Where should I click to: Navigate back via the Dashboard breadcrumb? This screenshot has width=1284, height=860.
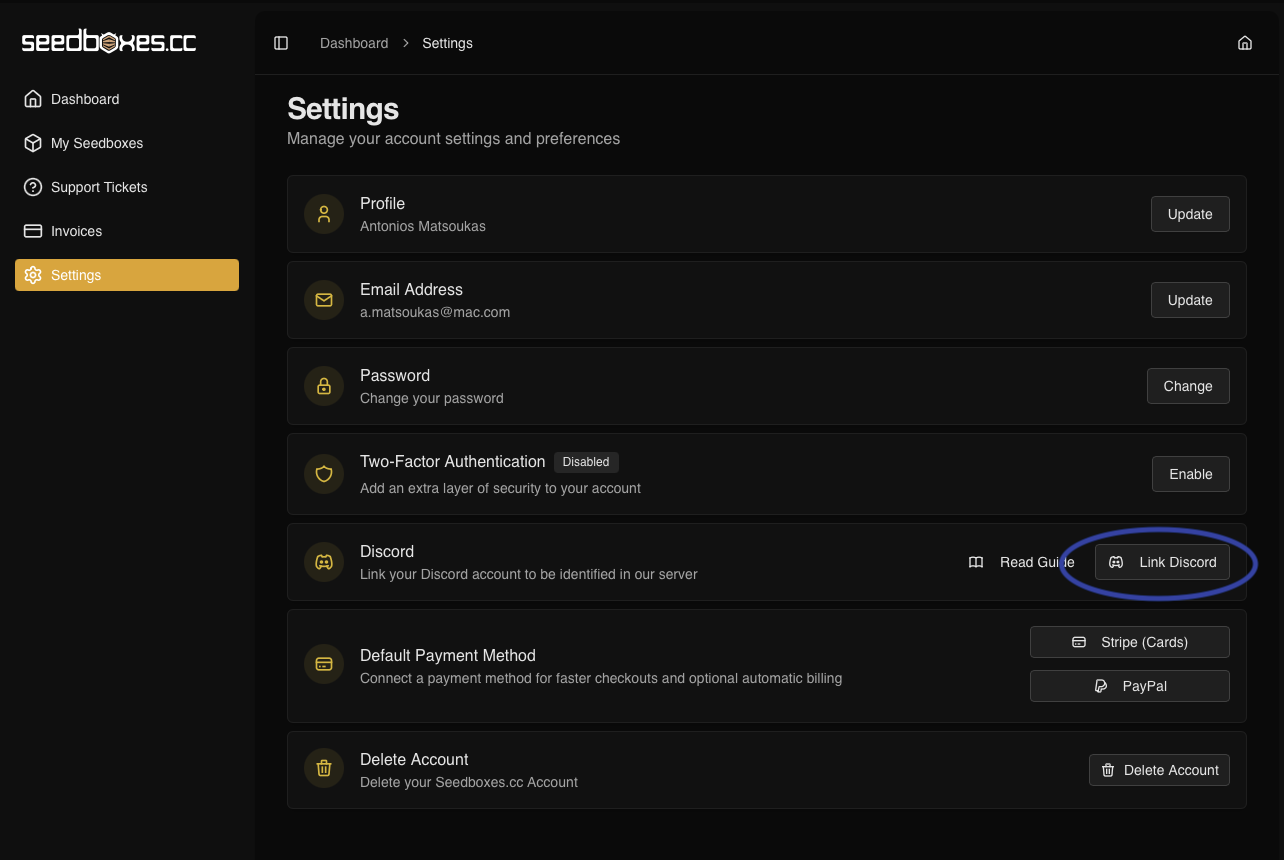[x=354, y=43]
